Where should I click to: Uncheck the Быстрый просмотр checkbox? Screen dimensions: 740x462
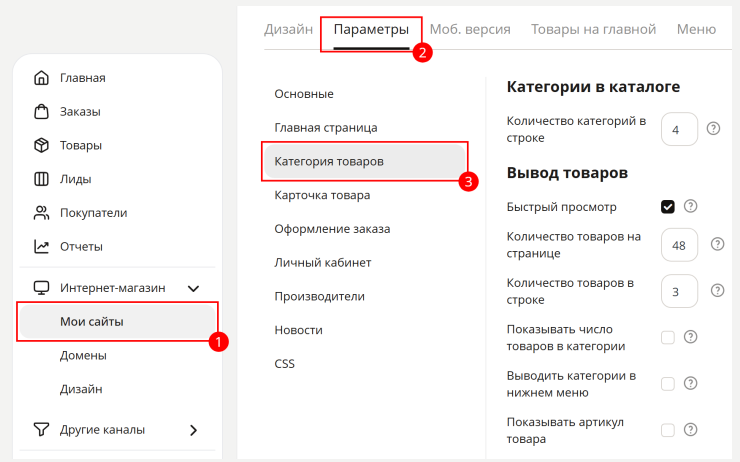click(668, 207)
